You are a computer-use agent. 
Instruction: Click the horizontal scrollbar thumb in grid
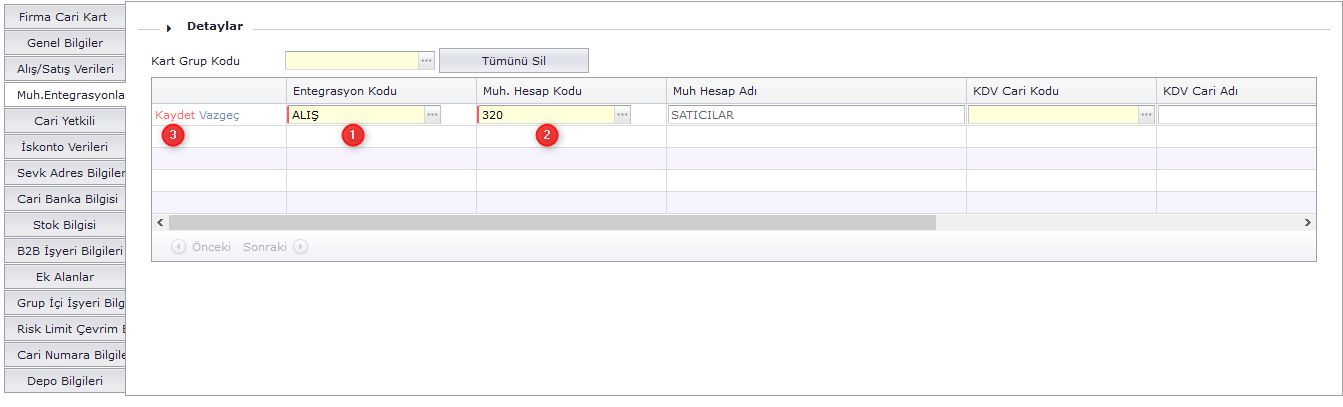550,222
